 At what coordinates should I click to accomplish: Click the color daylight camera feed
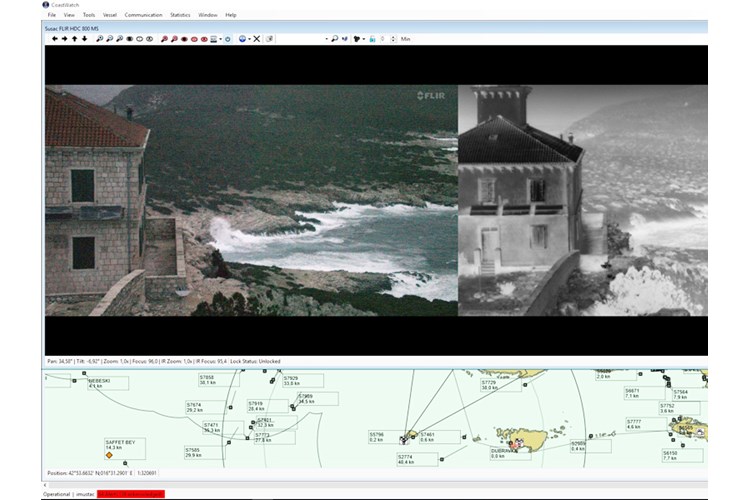point(252,200)
